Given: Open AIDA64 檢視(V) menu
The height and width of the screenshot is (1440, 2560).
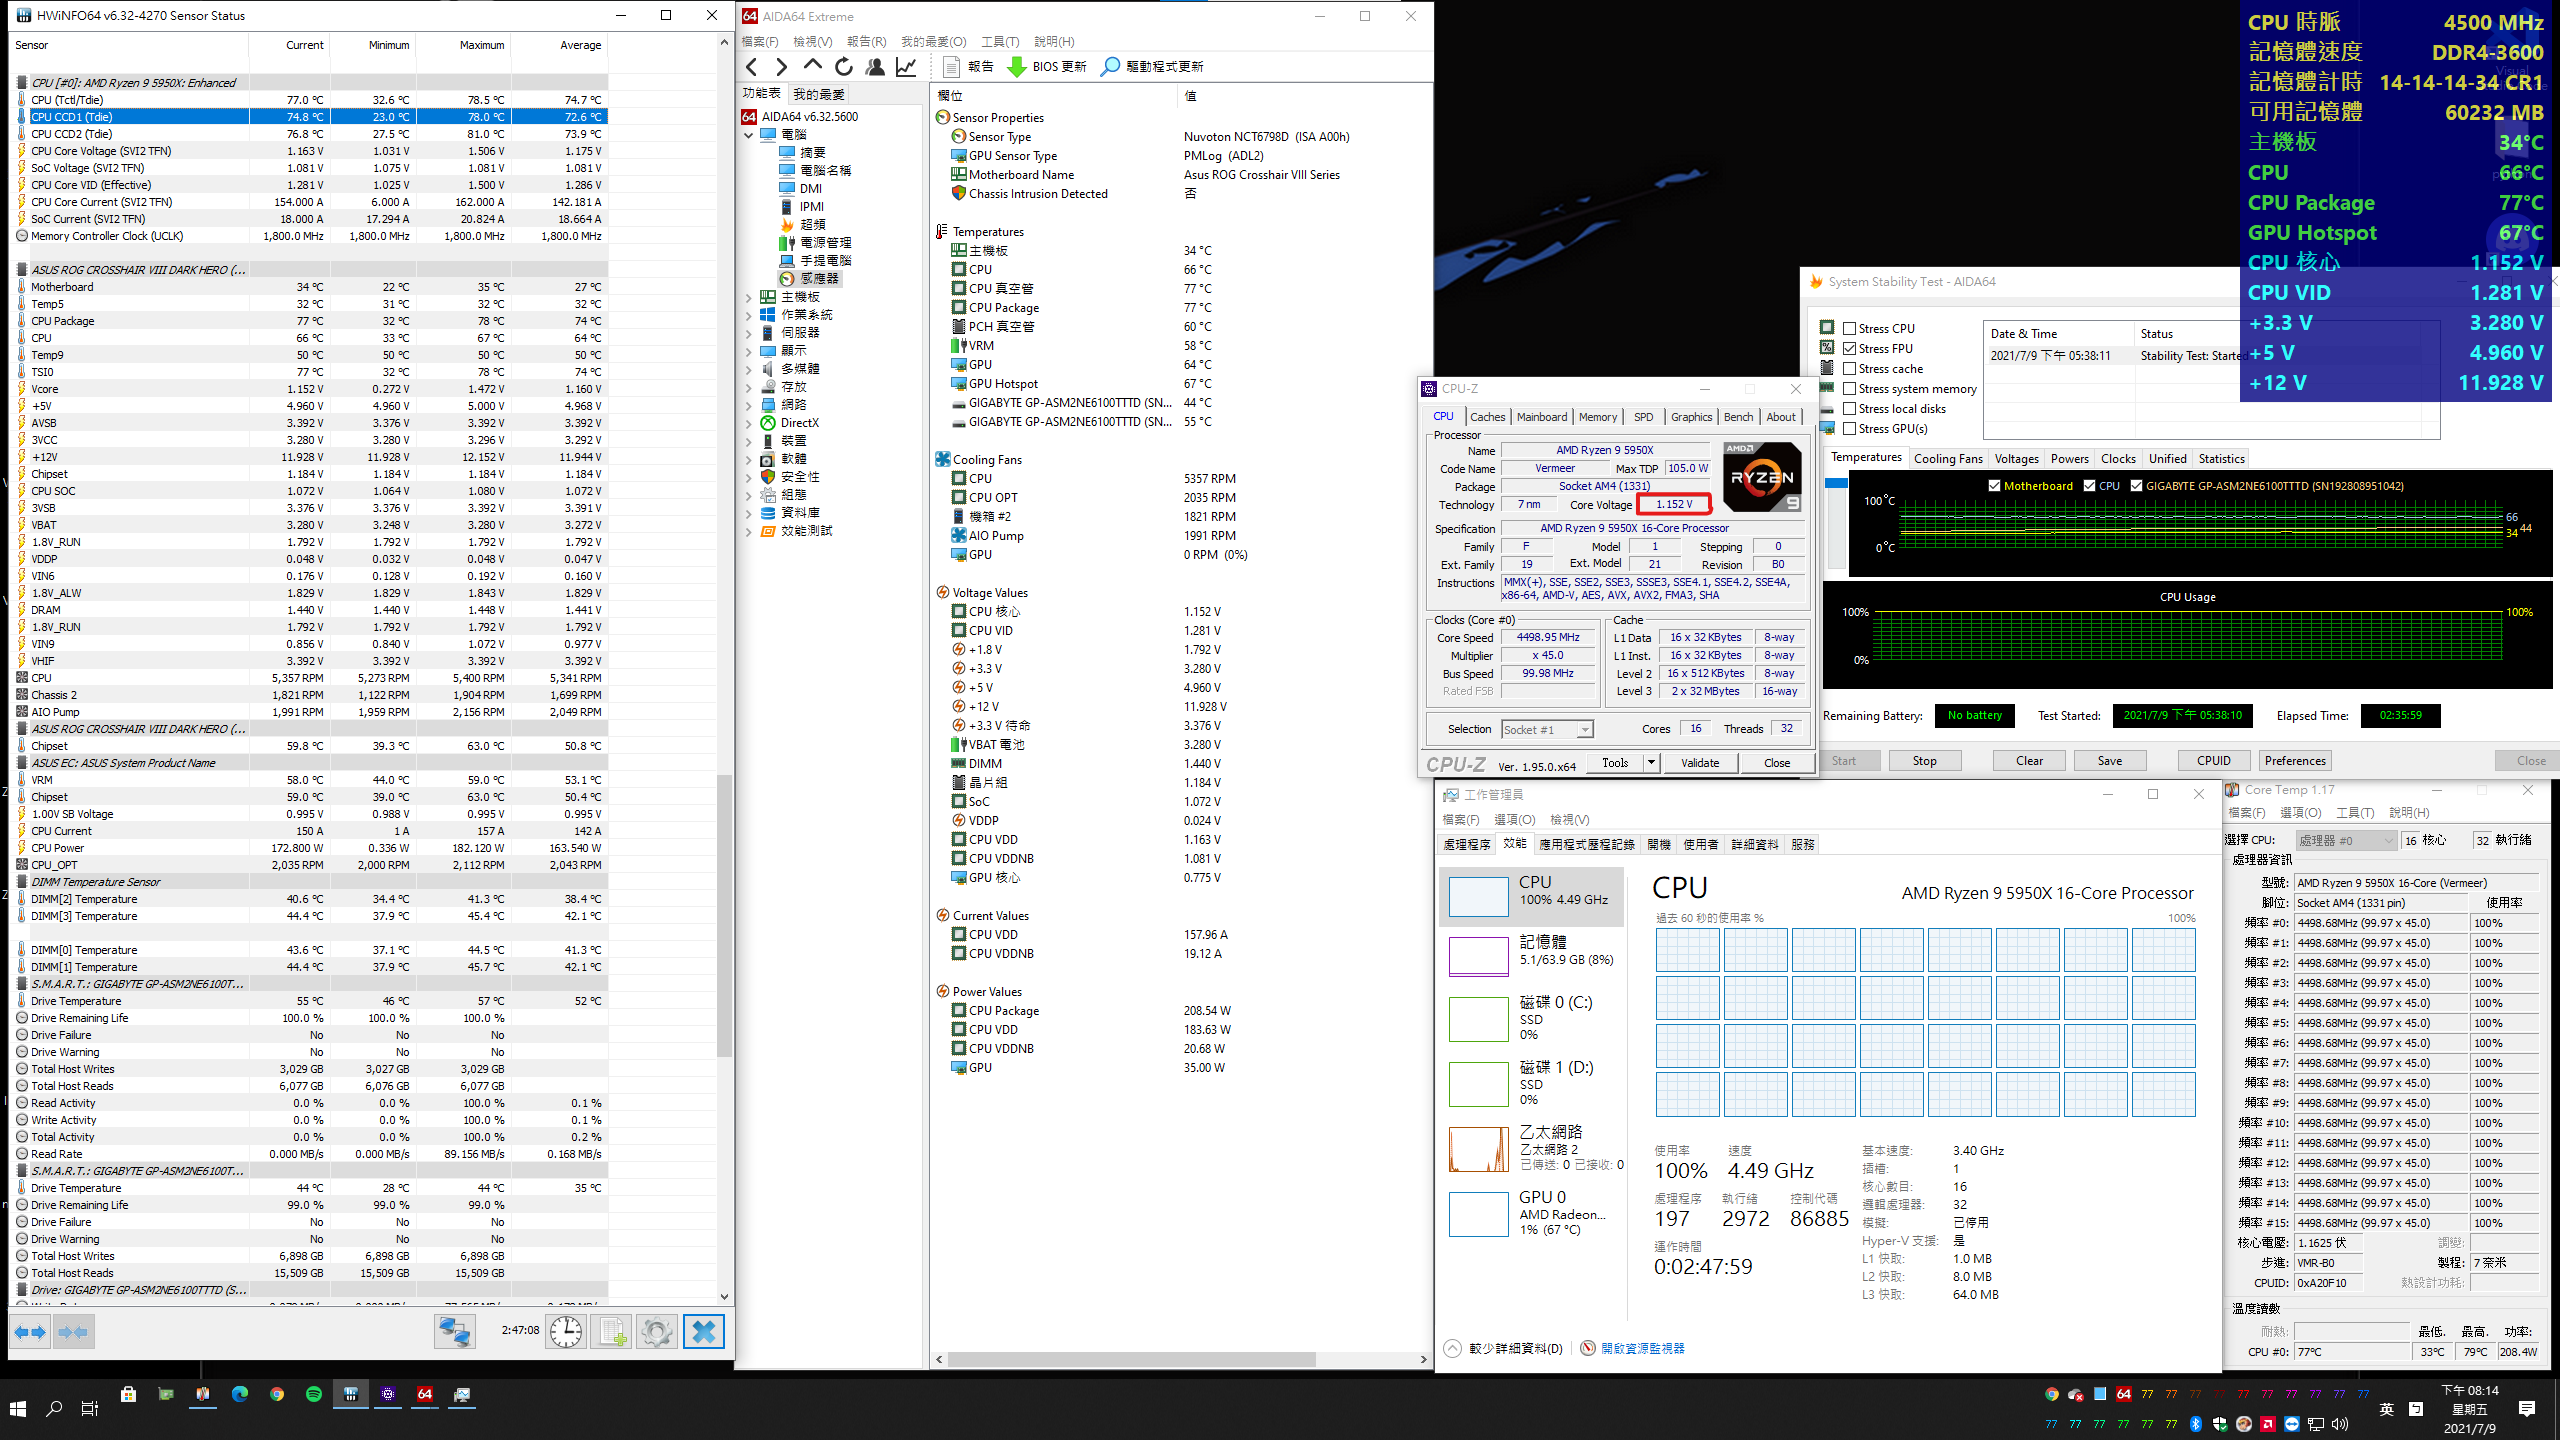Looking at the screenshot, I should point(812,41).
